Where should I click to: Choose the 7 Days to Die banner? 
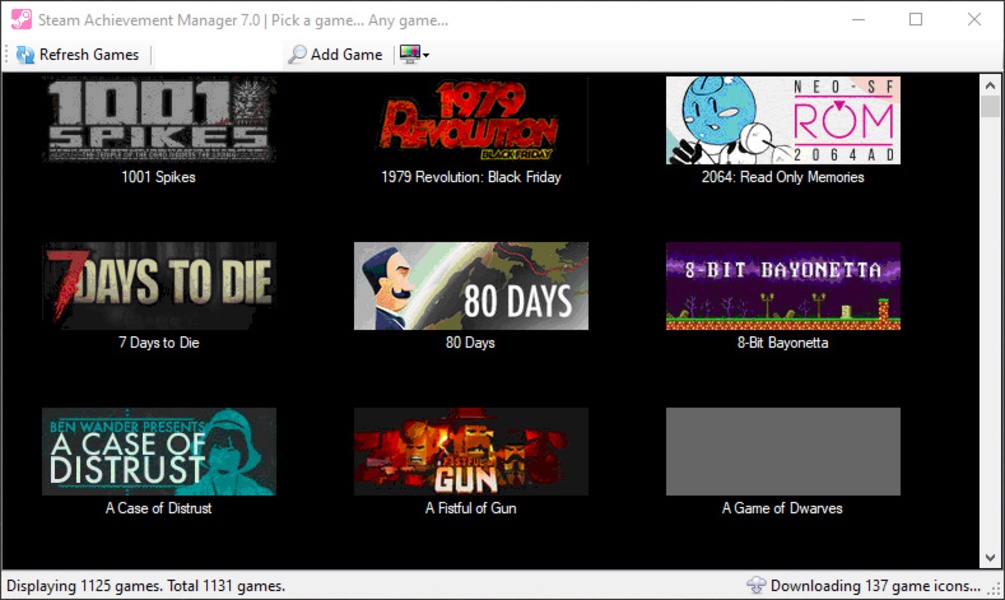click(159, 286)
